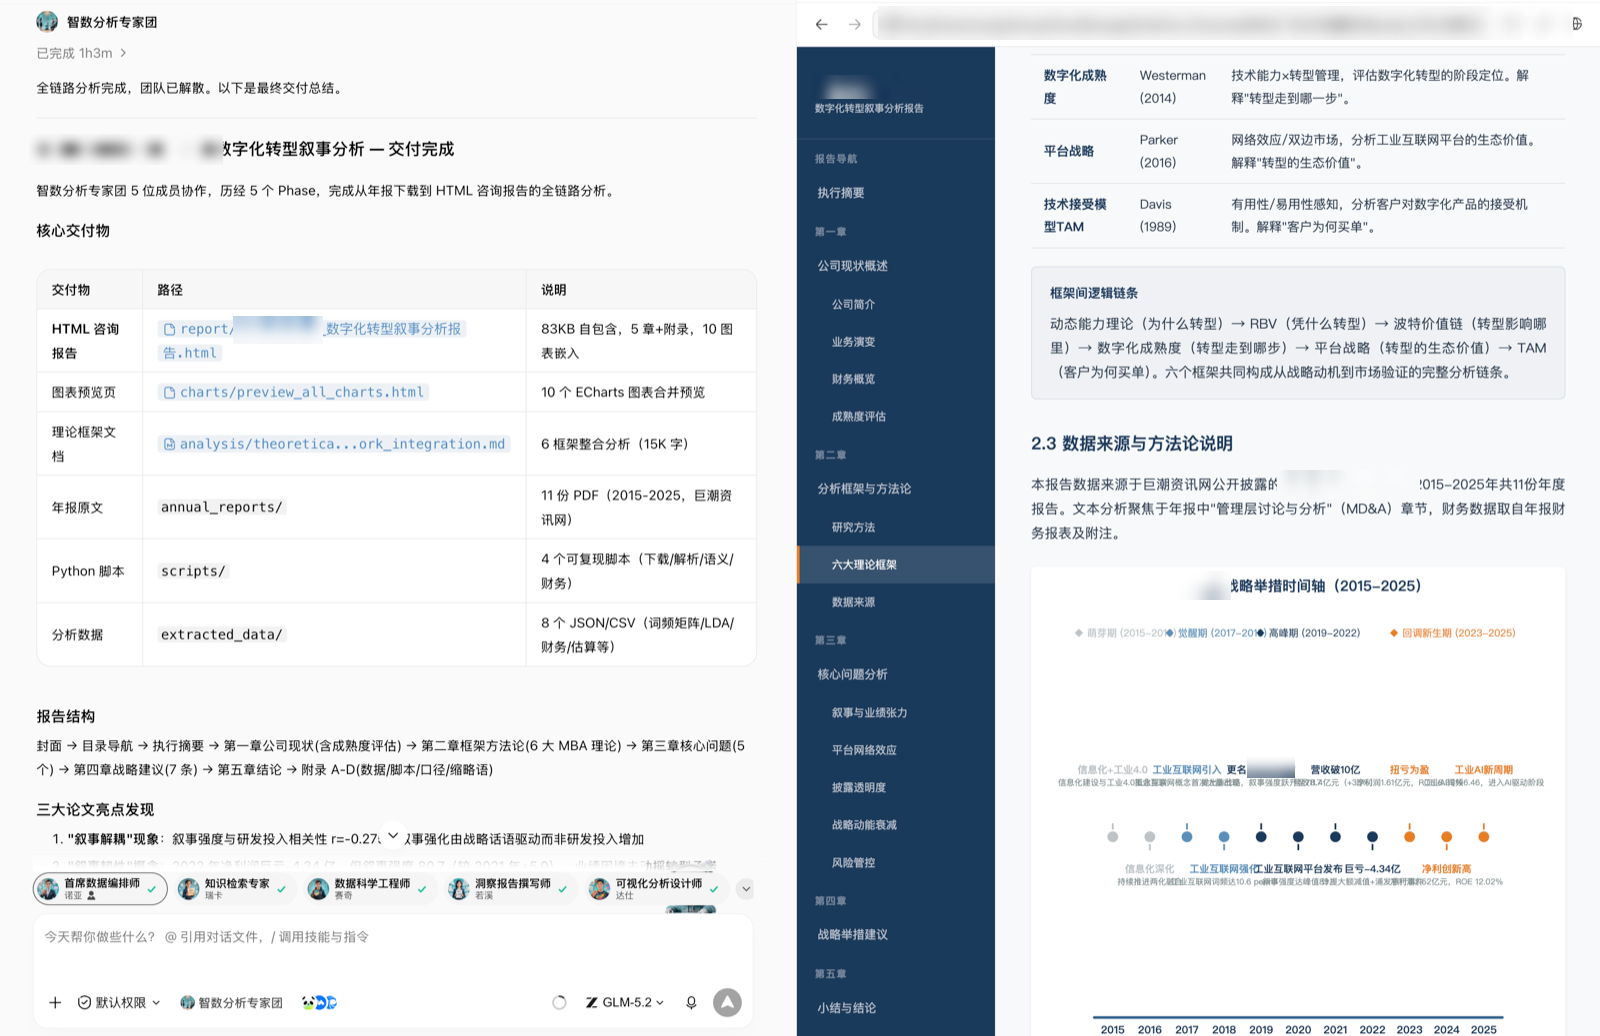This screenshot has height=1036, width=1600.
Task: Open charts/preview_all_charts.html link
Action: pos(293,392)
